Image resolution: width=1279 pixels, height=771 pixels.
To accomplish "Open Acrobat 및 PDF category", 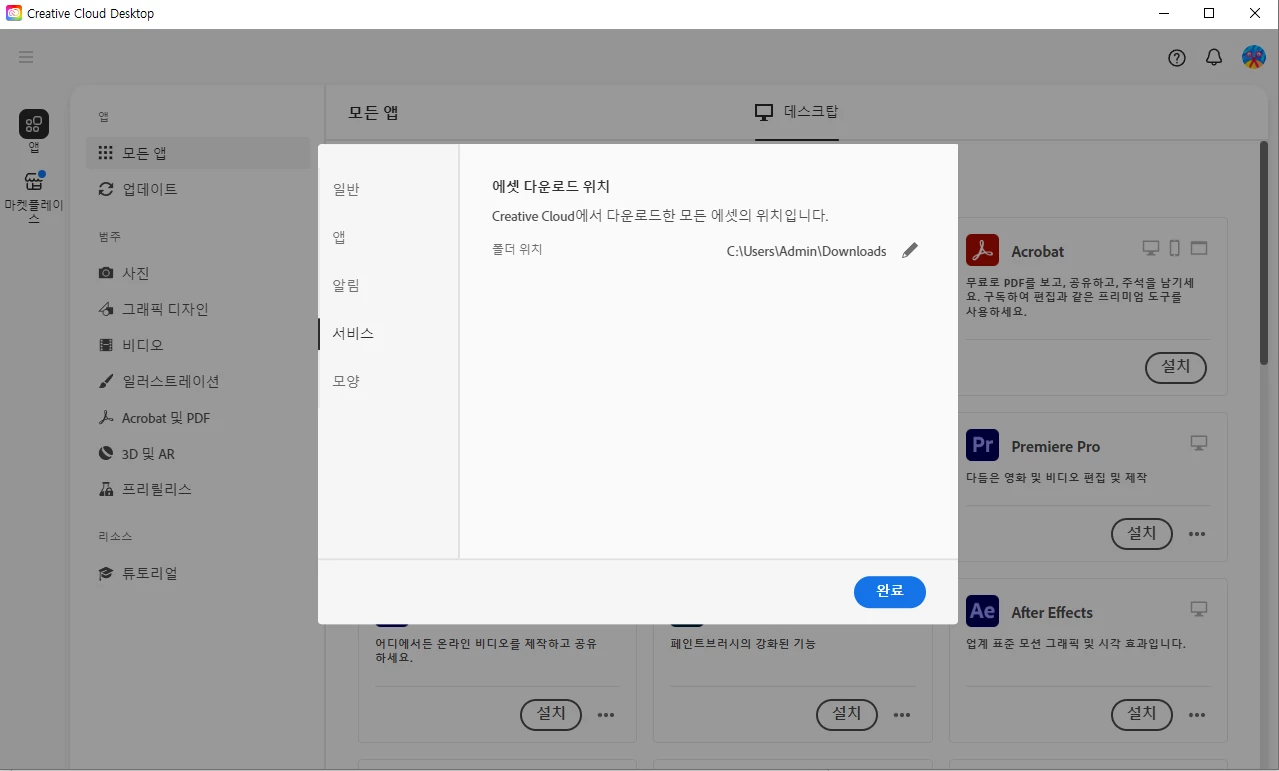I will coord(198,418).
